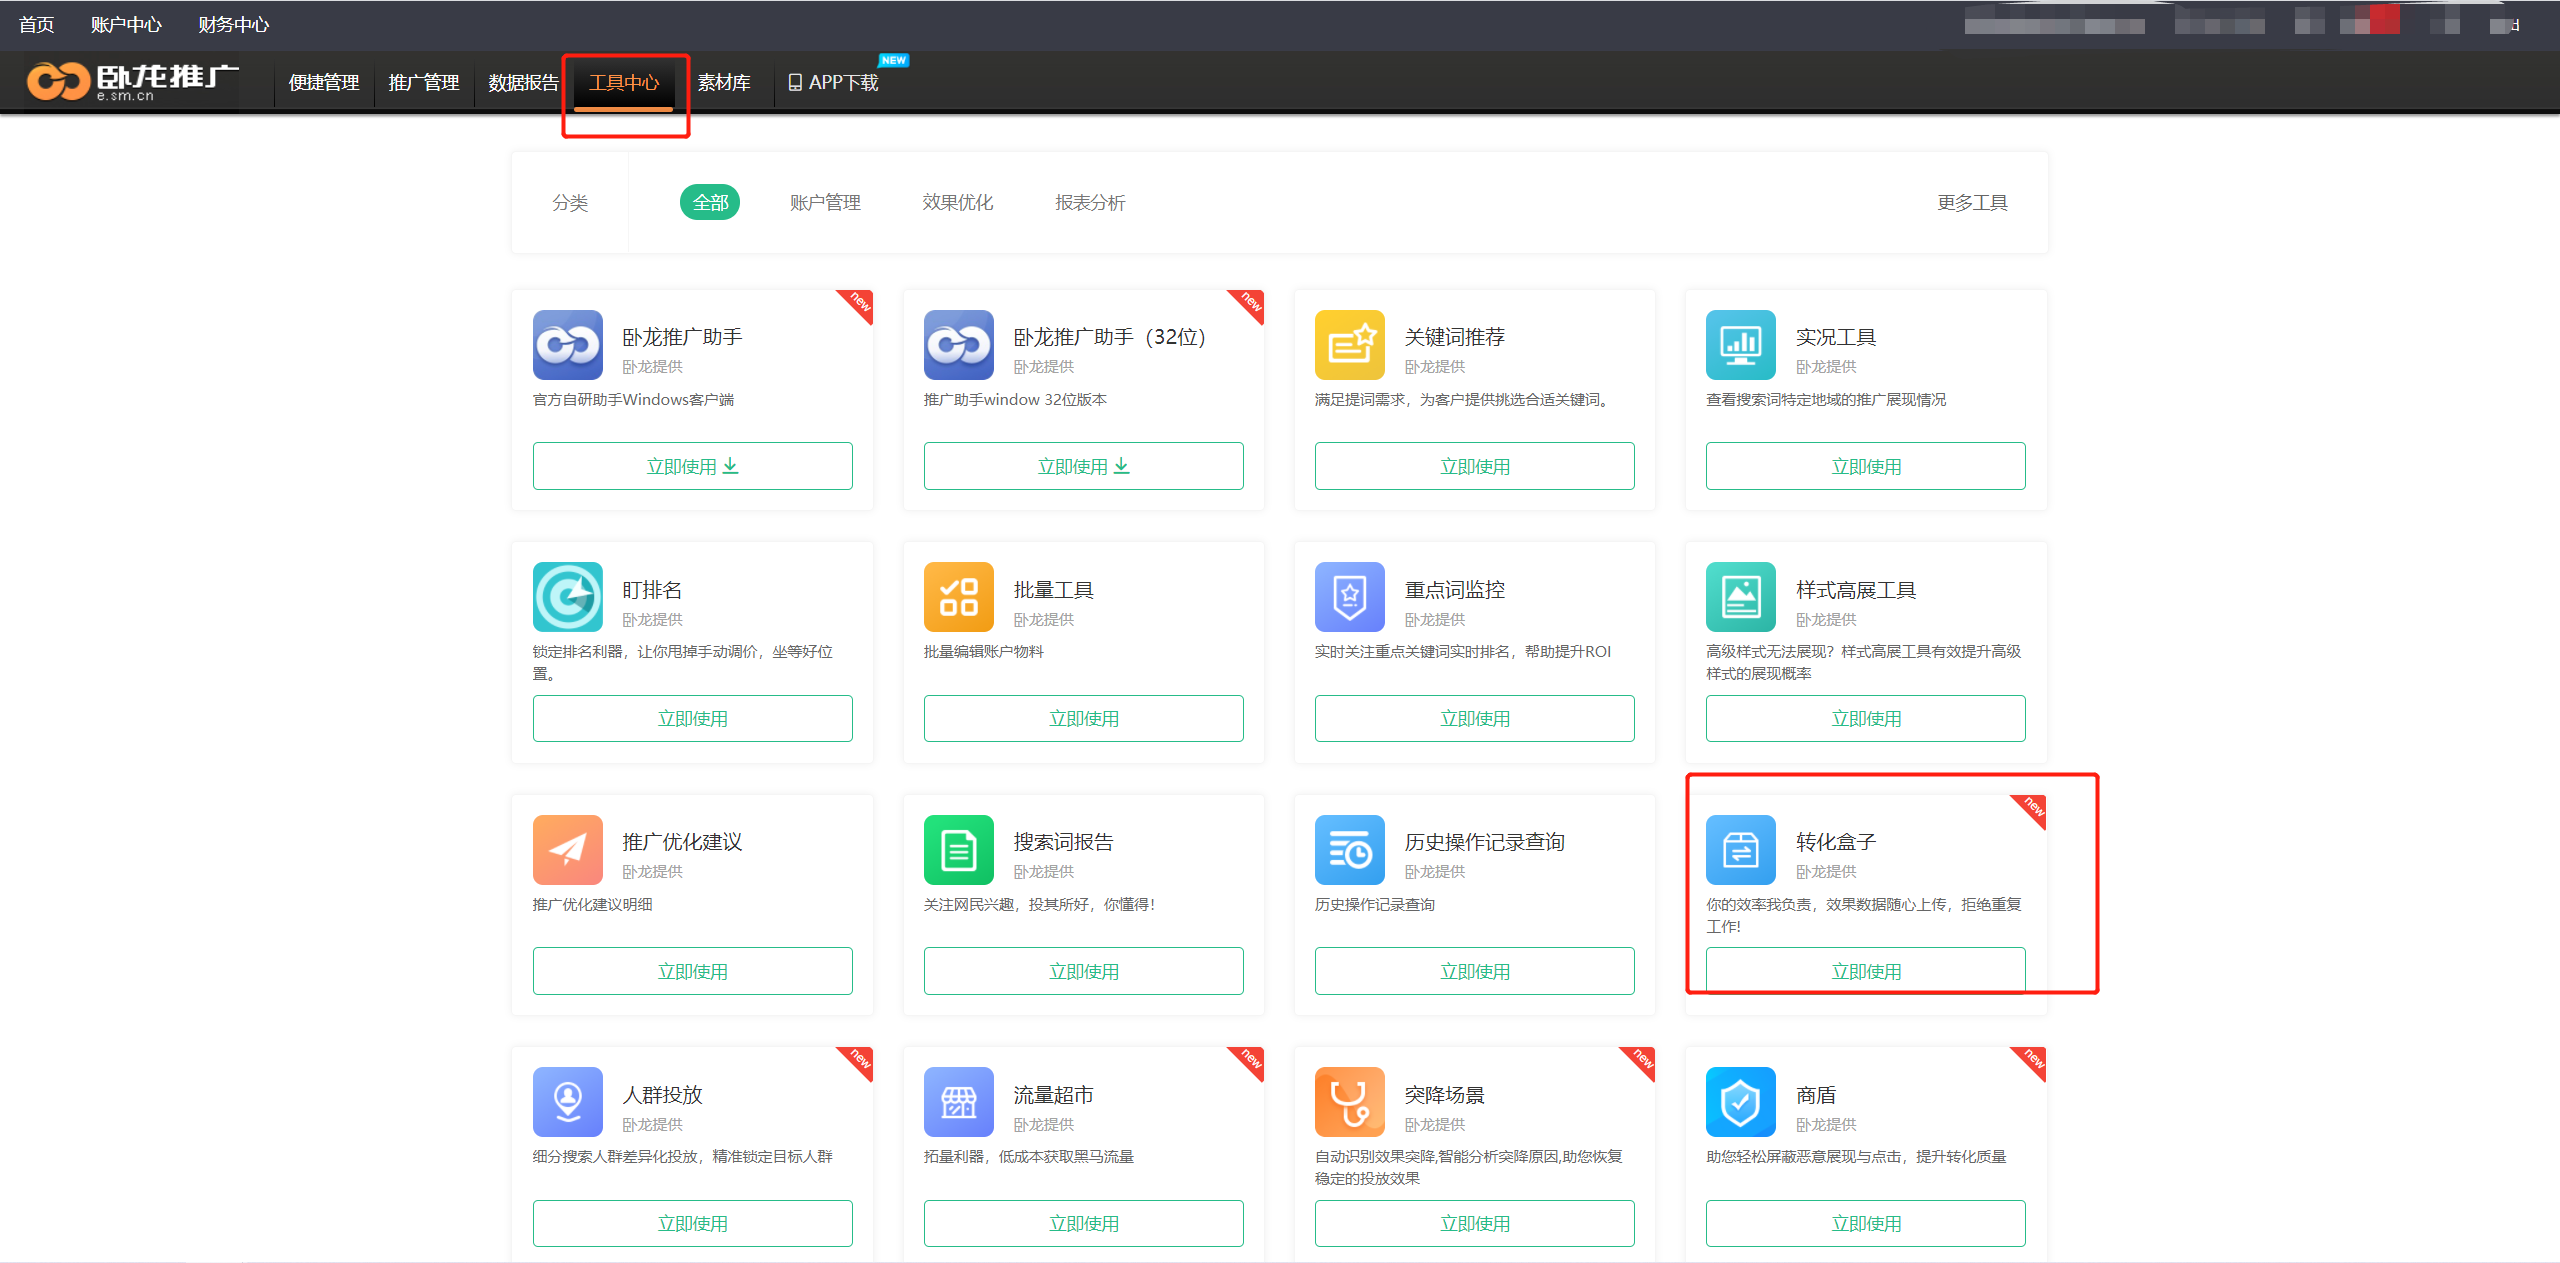This screenshot has width=2560, height=1263.
Task: Click the 推广优化建议 paper plane icon
Action: 567,850
